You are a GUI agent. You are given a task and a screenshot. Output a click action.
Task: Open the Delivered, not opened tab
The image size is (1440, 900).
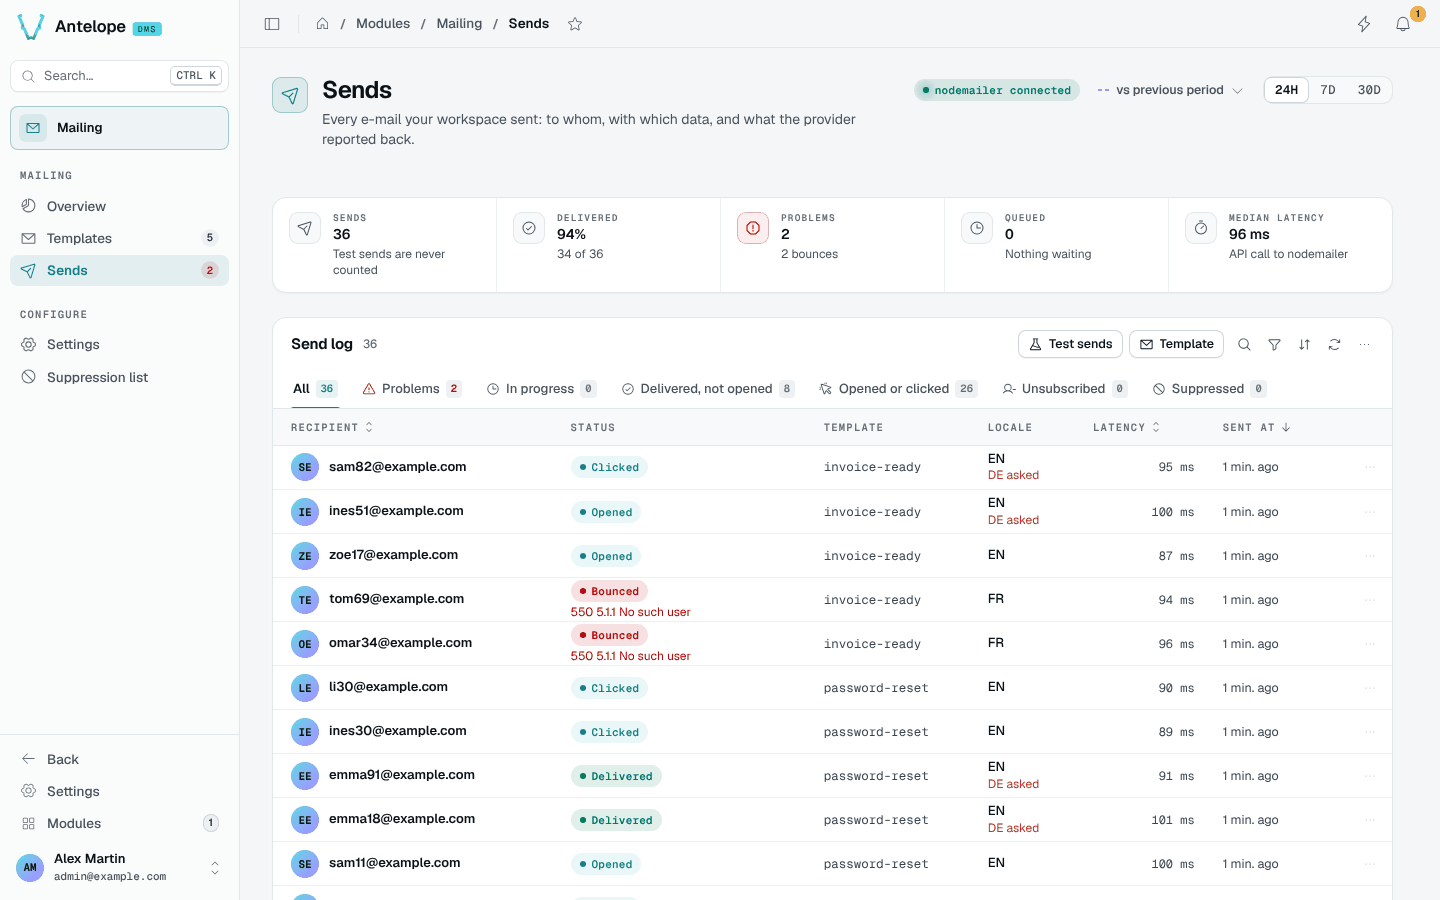(x=707, y=389)
